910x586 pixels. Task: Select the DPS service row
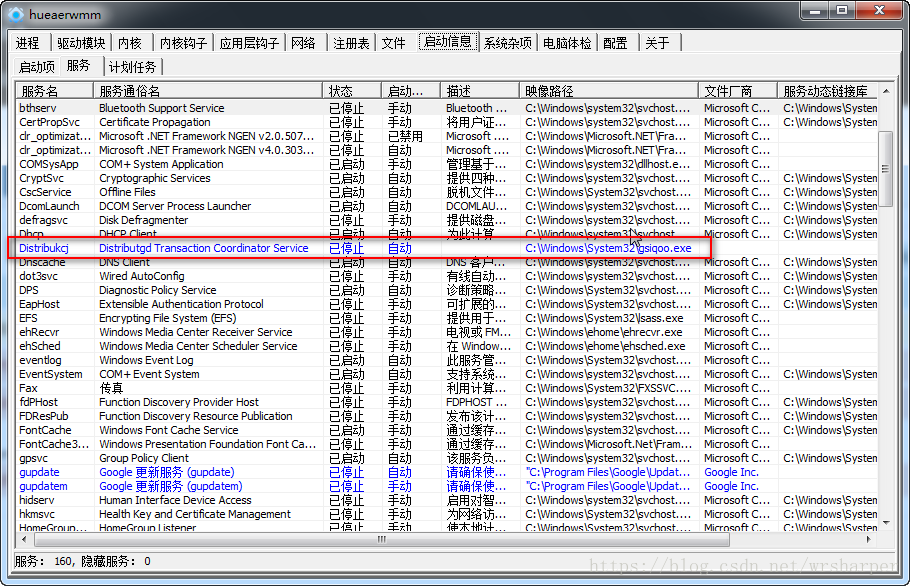447,290
